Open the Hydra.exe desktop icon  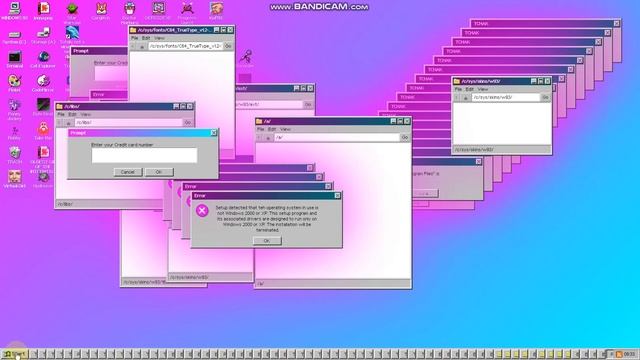click(x=43, y=180)
